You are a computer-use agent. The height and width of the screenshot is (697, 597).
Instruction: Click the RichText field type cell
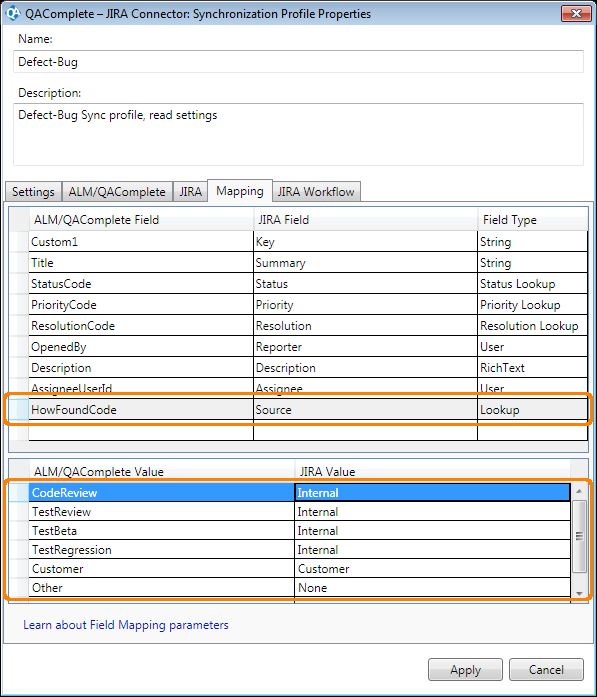tap(533, 368)
